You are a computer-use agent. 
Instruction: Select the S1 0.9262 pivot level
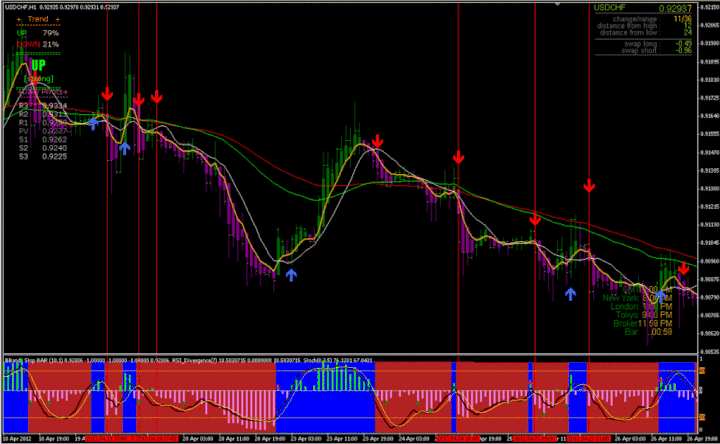[x=43, y=140]
